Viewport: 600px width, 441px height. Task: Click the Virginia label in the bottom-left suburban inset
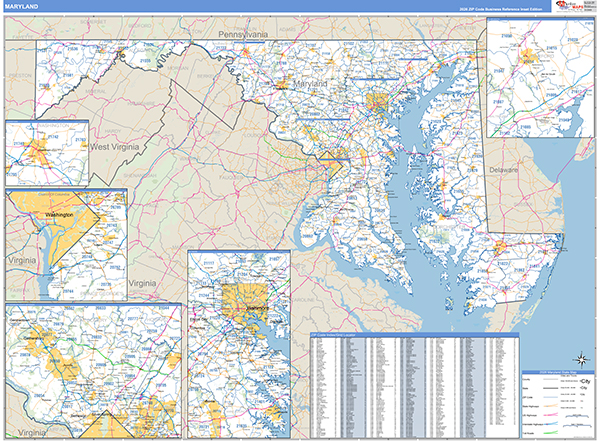32,433
